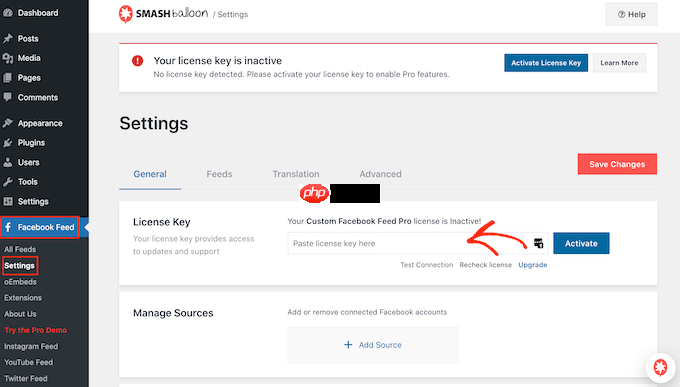
Task: Click the Upgrade link
Action: pyautogui.click(x=533, y=265)
